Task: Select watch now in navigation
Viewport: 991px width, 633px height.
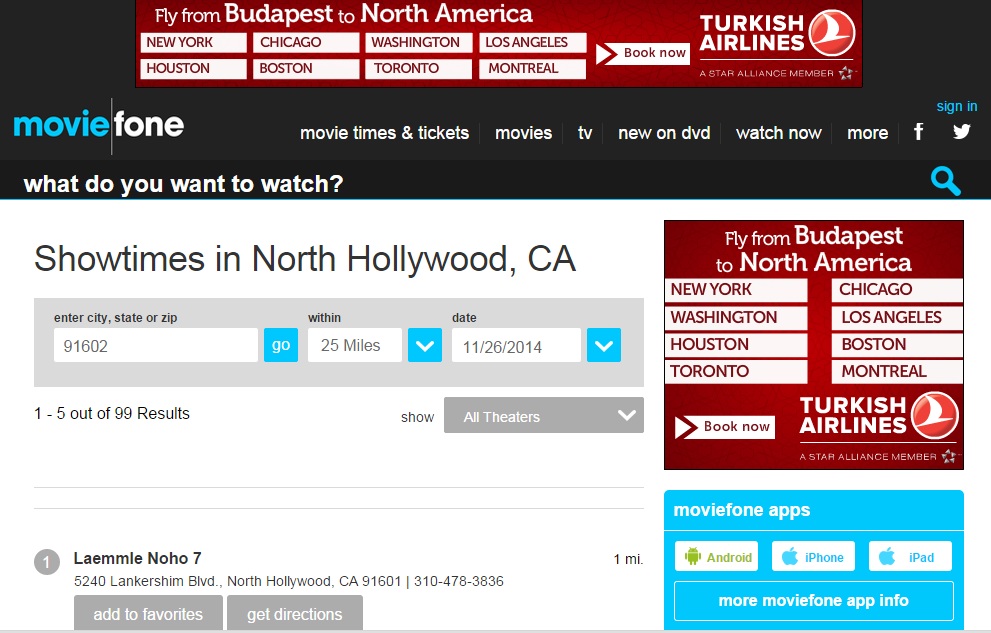Action: (x=778, y=133)
